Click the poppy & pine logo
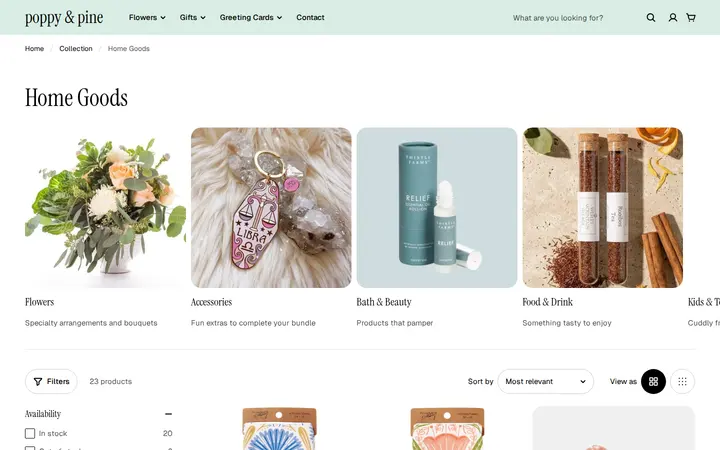 pyautogui.click(x=64, y=17)
